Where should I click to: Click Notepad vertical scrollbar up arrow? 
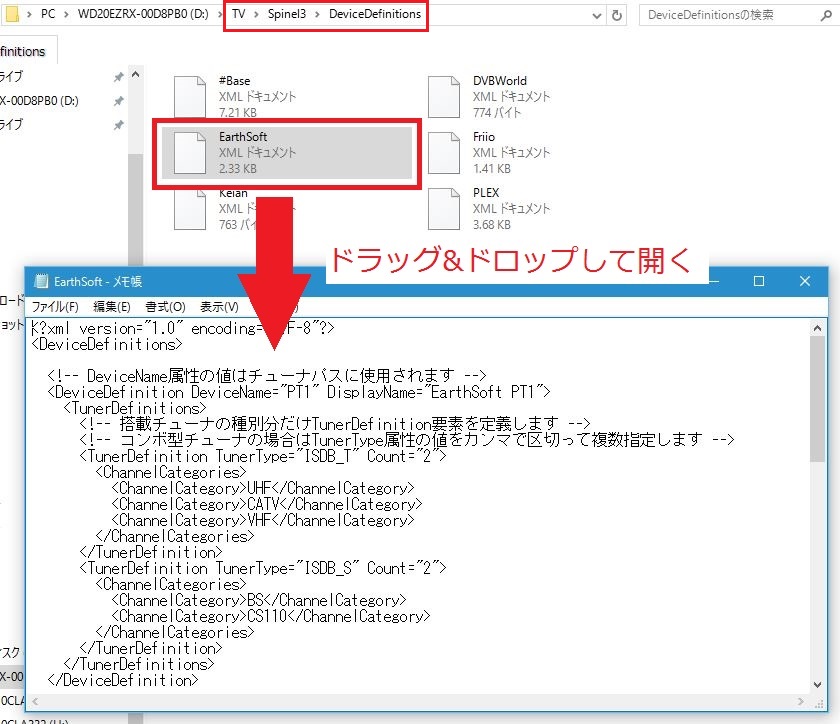(x=817, y=328)
